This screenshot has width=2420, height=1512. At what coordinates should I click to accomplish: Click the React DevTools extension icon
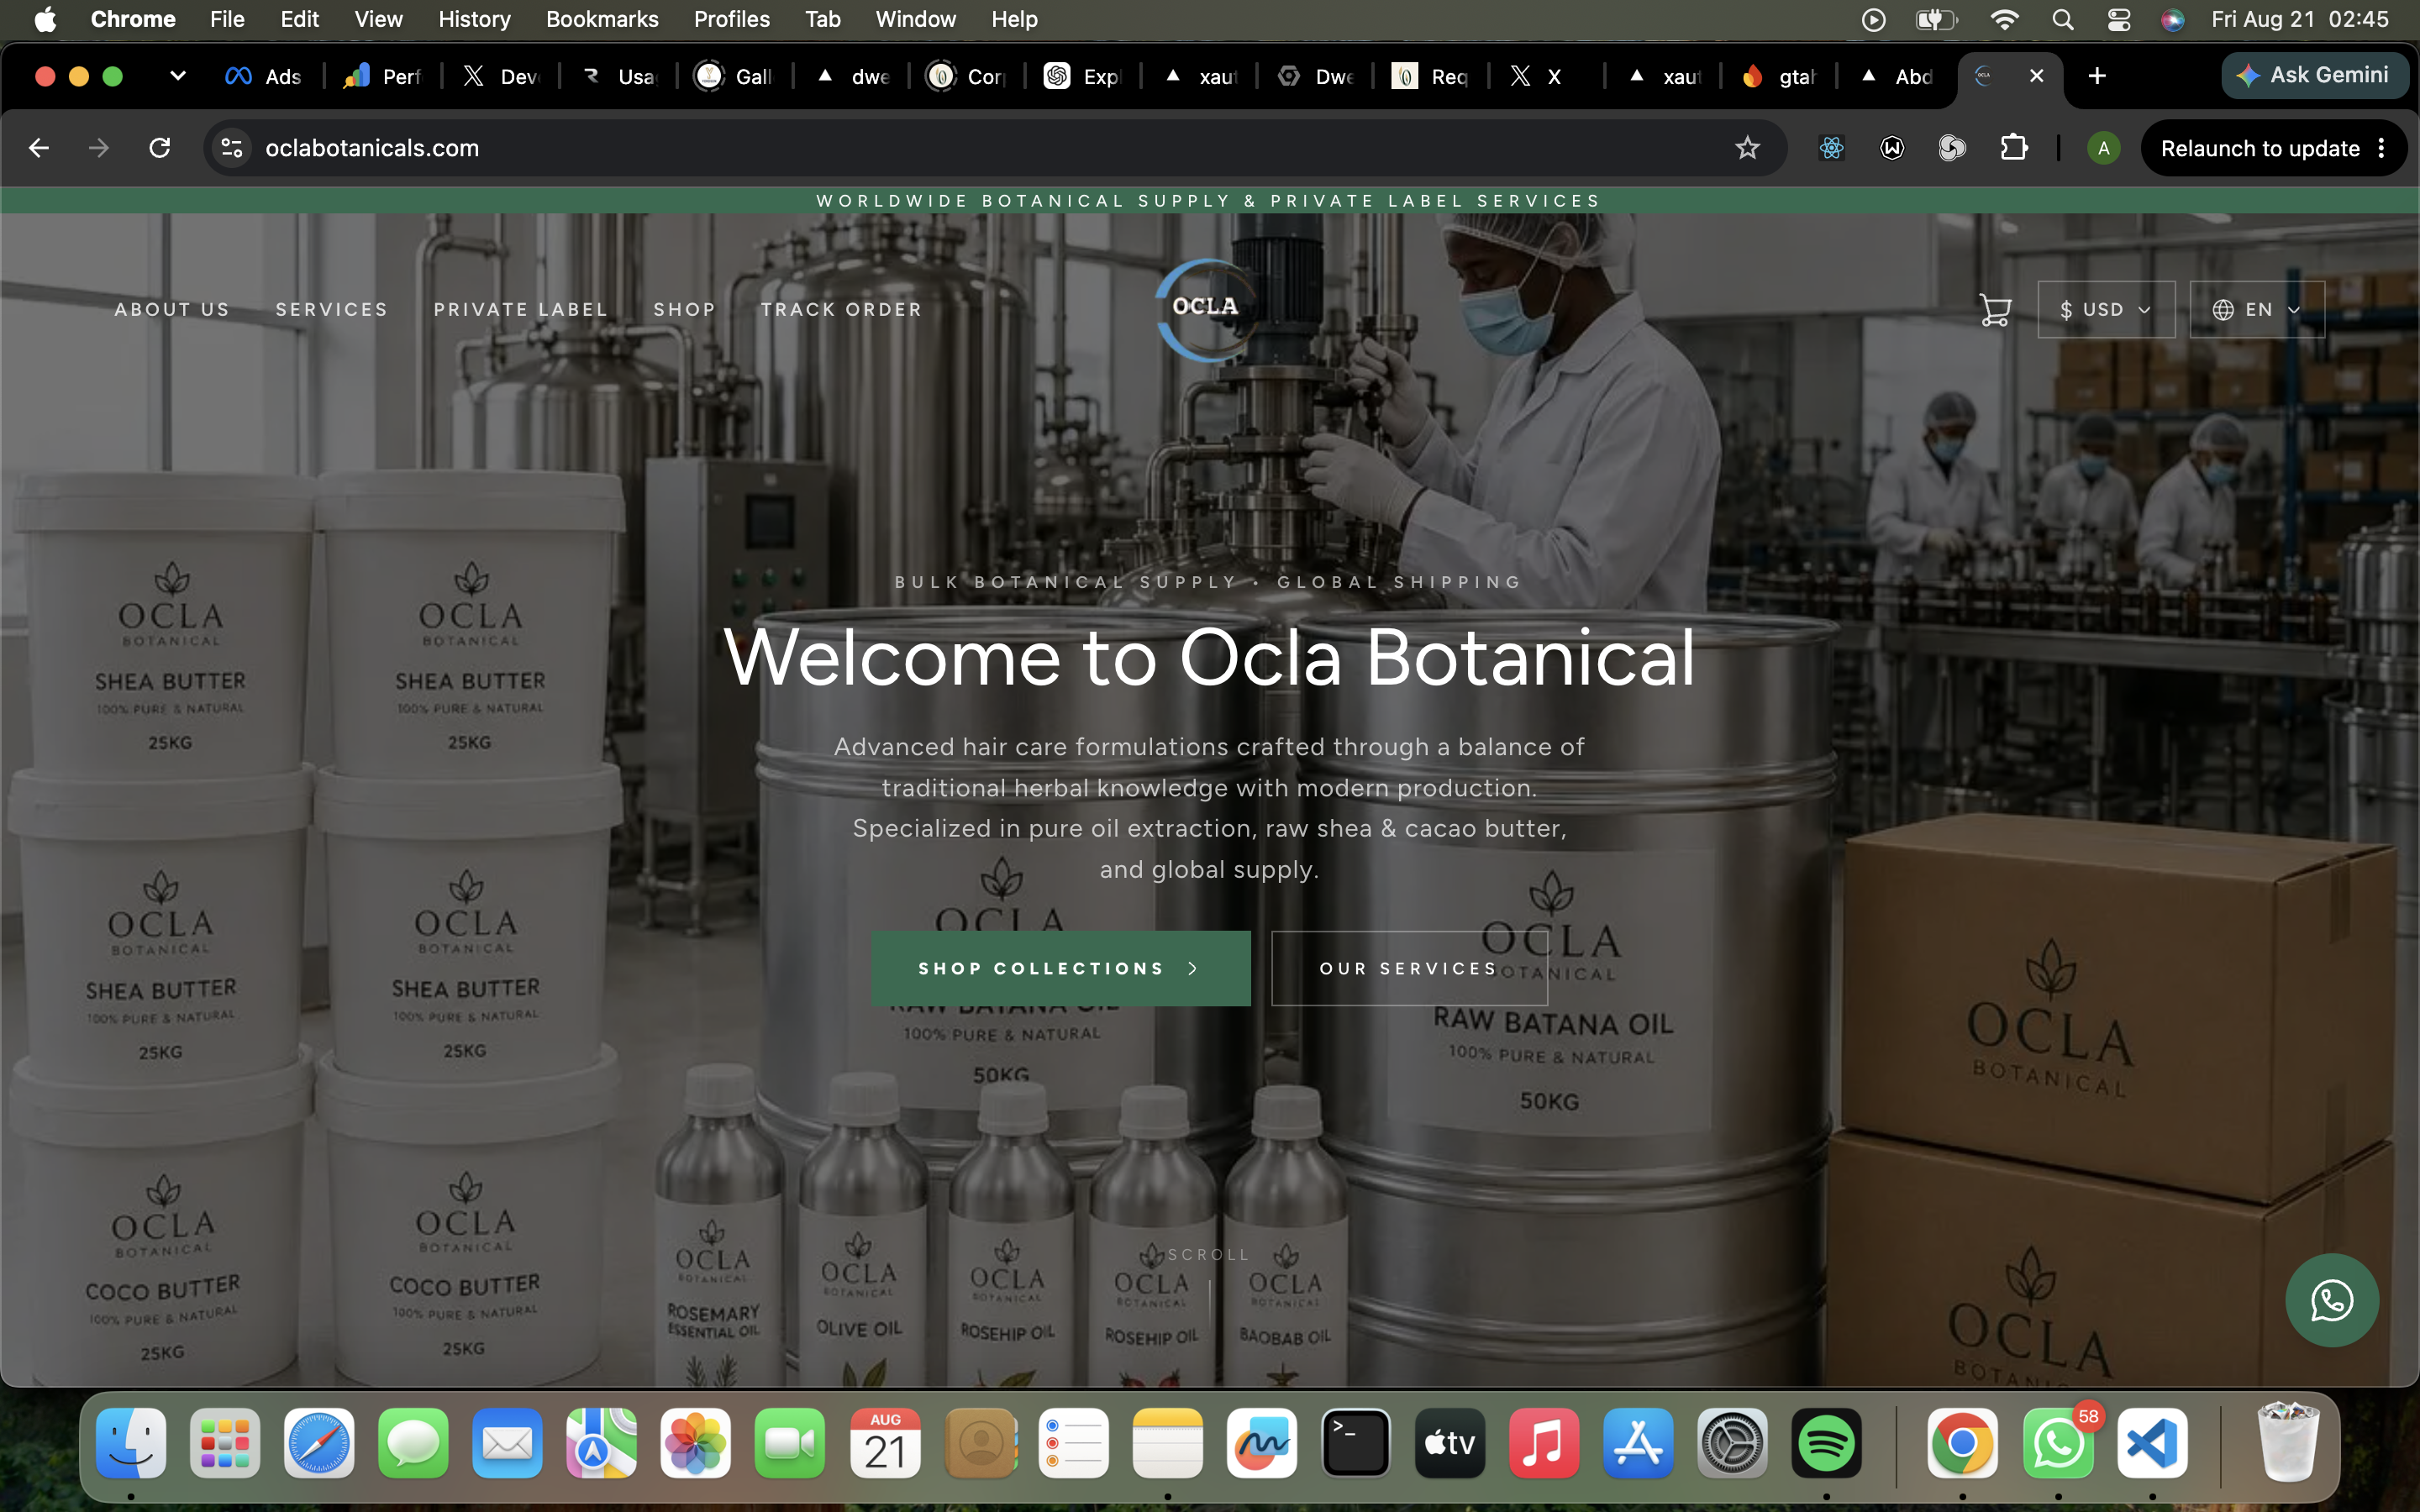pos(1831,148)
